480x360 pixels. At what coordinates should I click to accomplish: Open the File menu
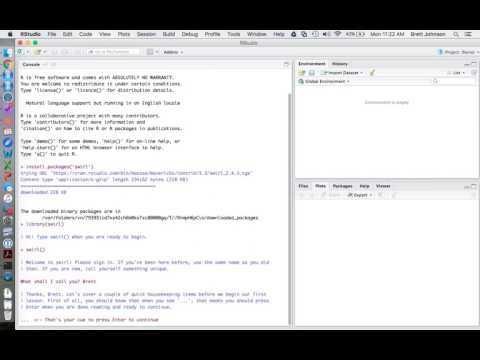coord(52,34)
